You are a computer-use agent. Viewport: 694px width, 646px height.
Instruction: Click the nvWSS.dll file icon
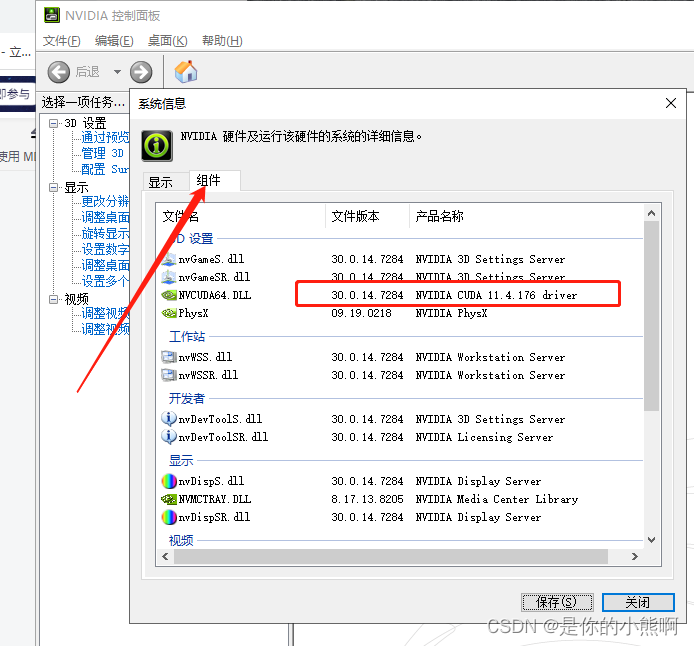[169, 357]
